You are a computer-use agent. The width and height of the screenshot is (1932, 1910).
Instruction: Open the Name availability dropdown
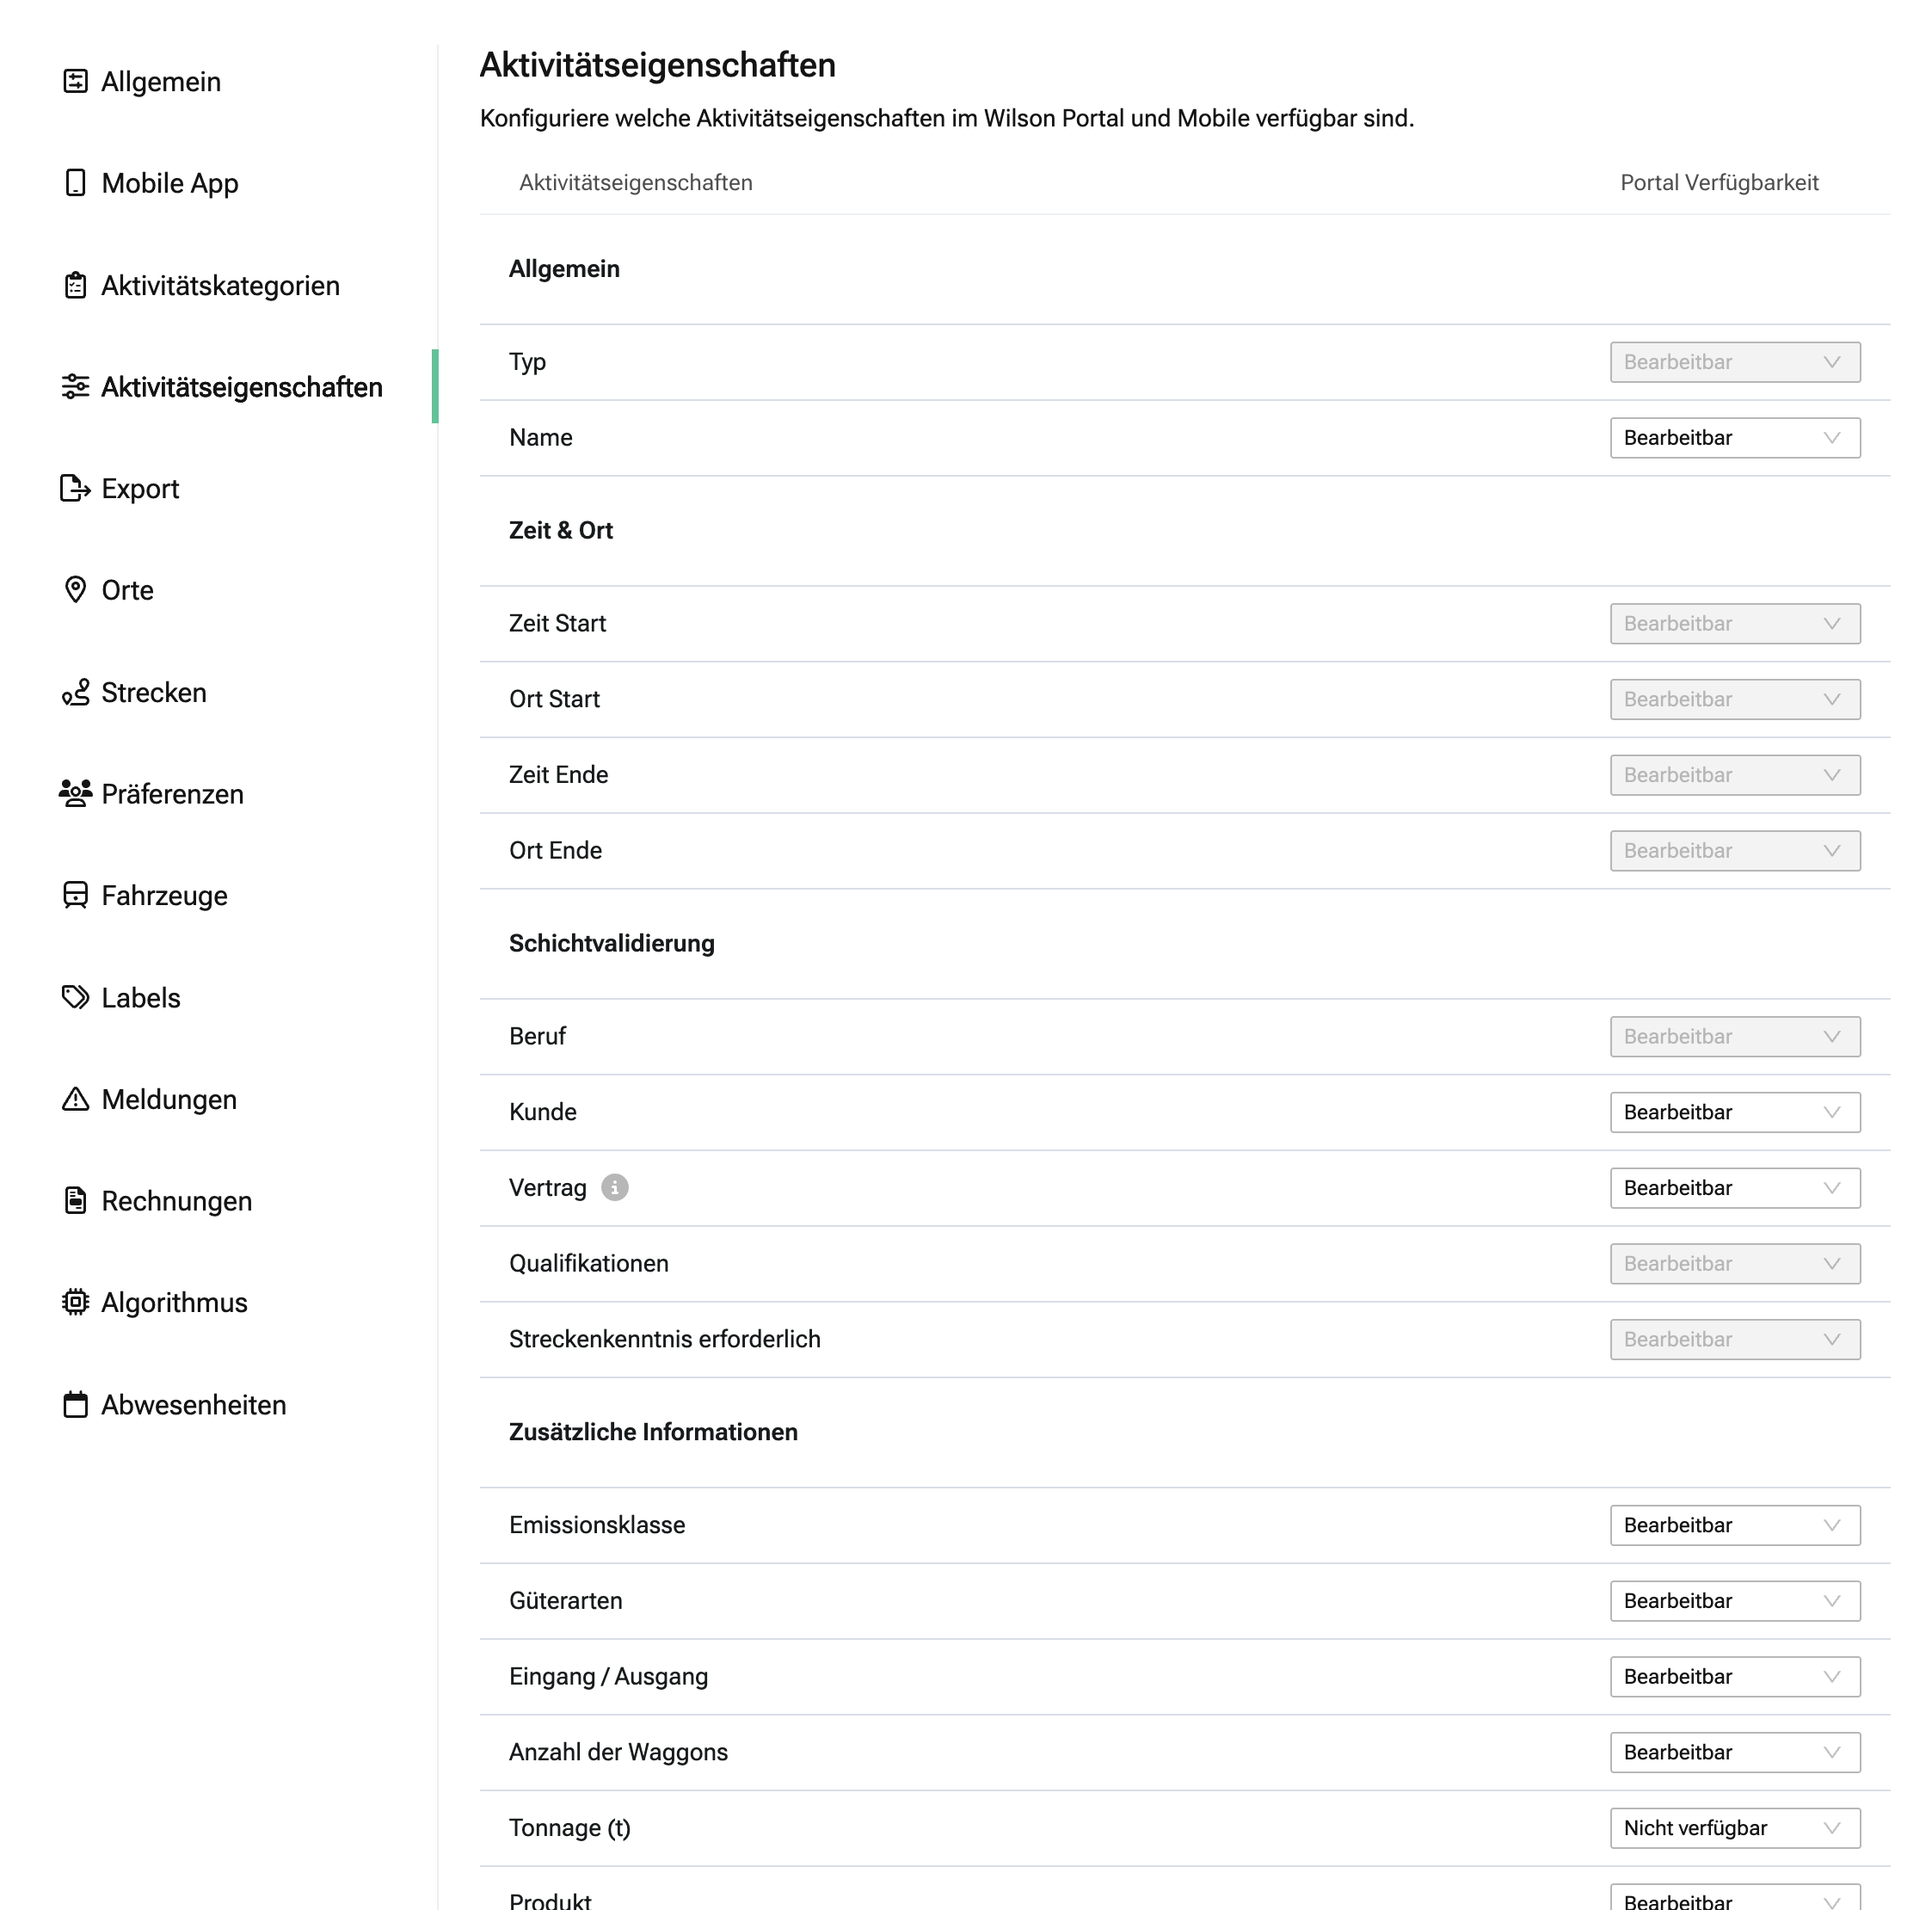(x=1734, y=438)
